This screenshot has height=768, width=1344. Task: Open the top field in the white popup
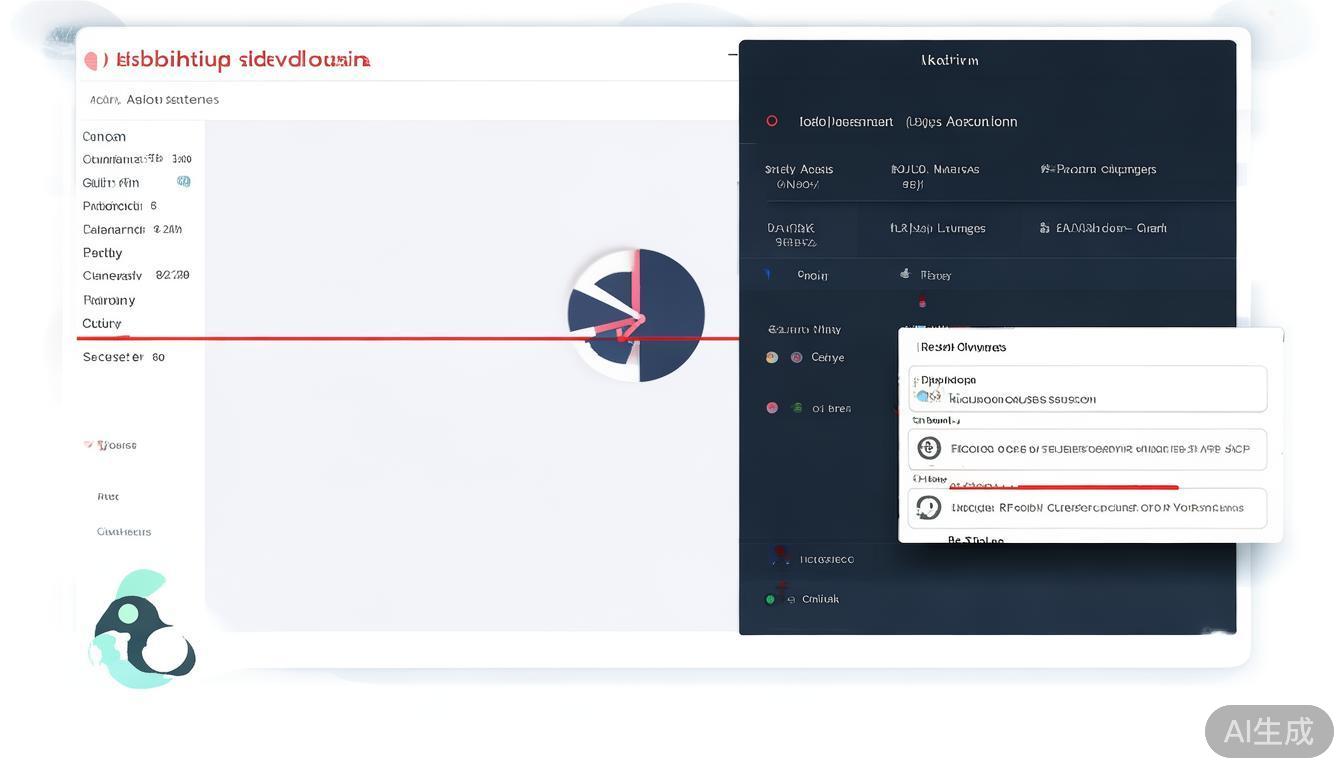coord(1087,389)
